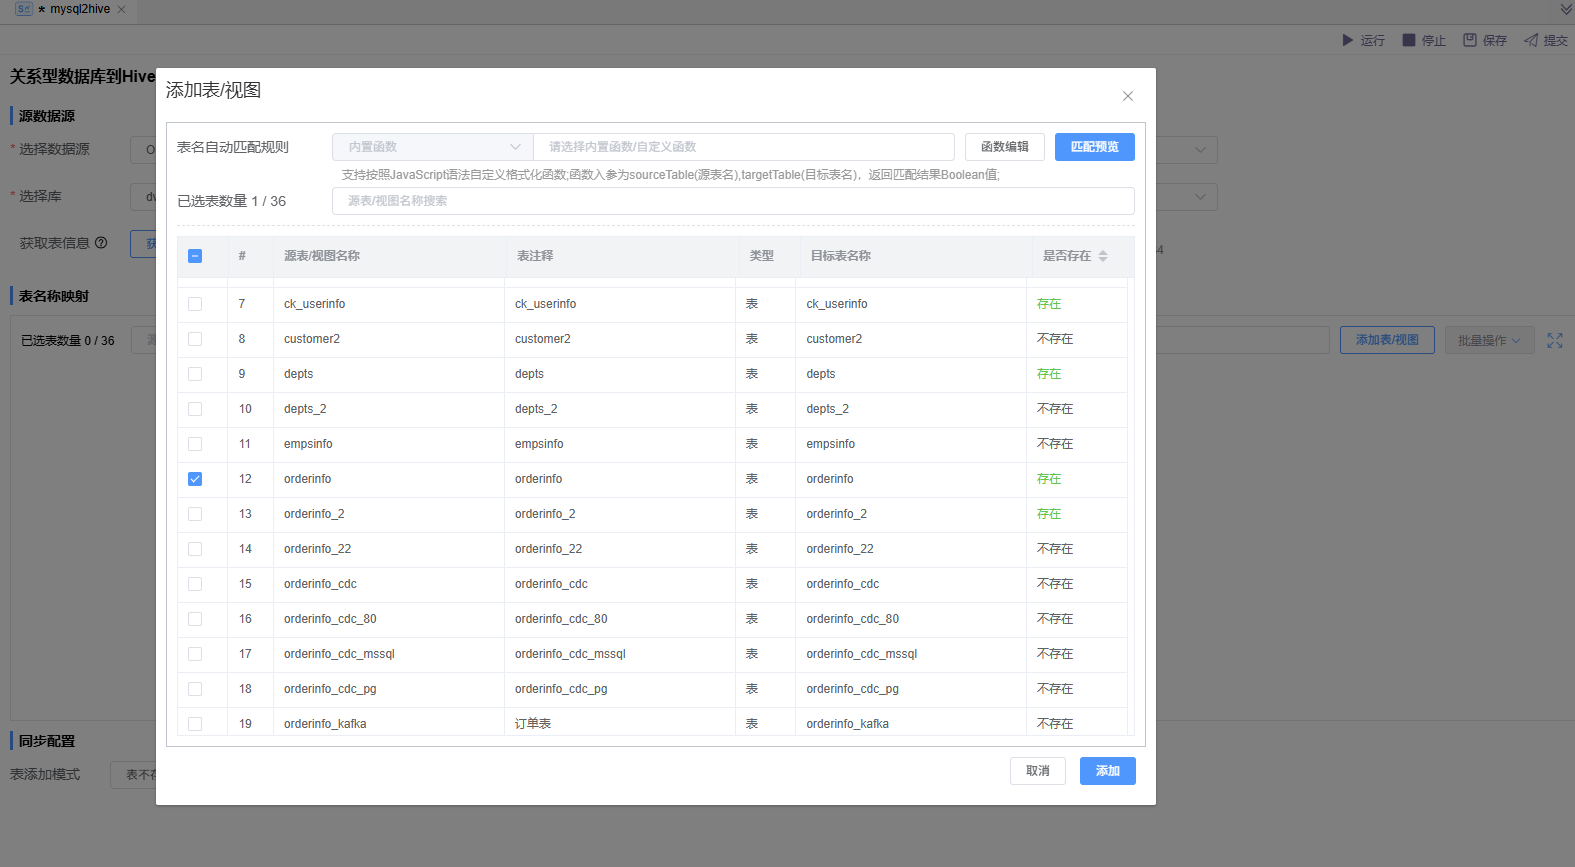Check the customer2 row checkbox
Viewport: 1575px width, 867px height.
tap(195, 339)
